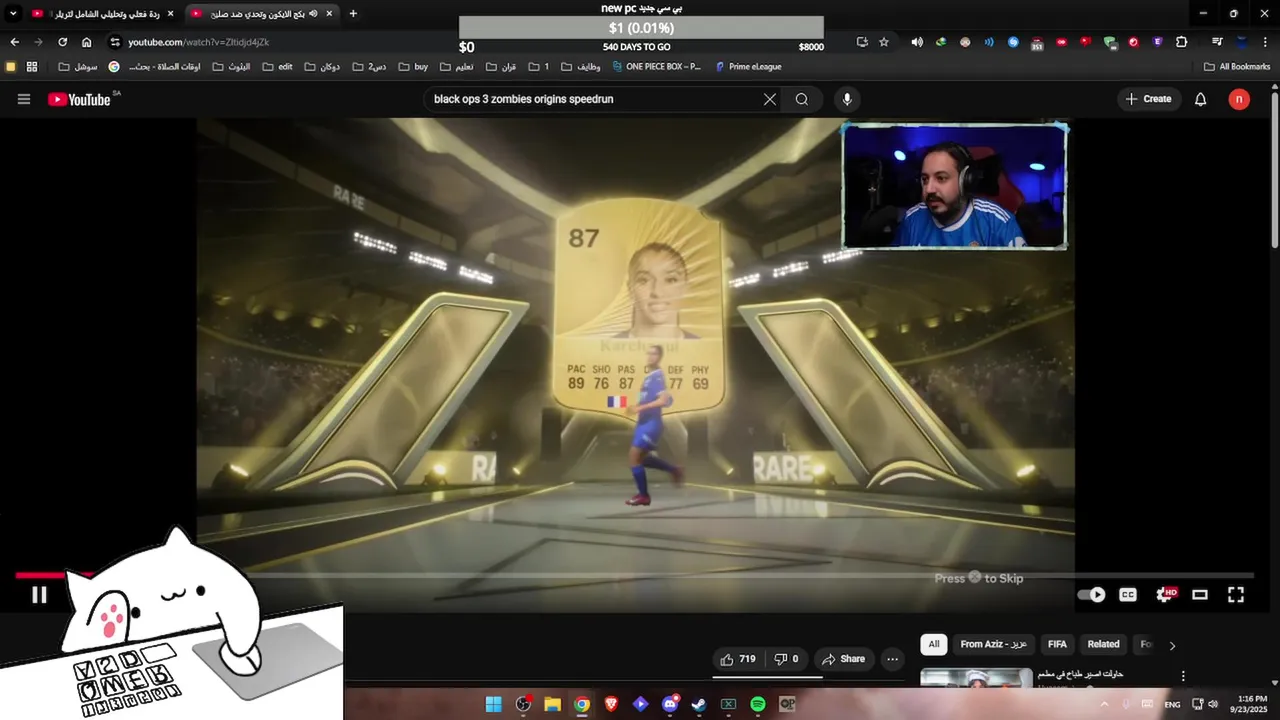Image resolution: width=1280 pixels, height=720 pixels.
Task: Open File Explorer from taskbar
Action: 552,704
